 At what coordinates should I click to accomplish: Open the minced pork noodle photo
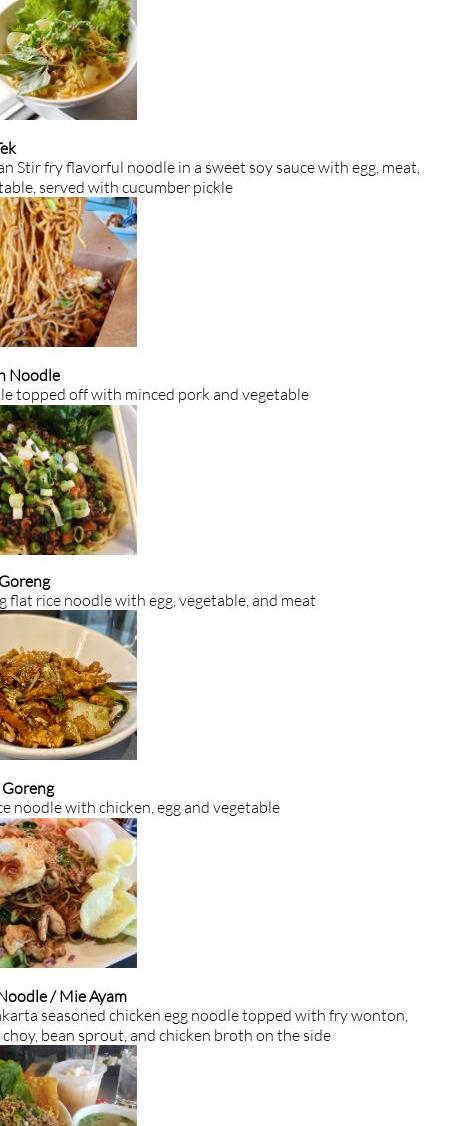67,480
